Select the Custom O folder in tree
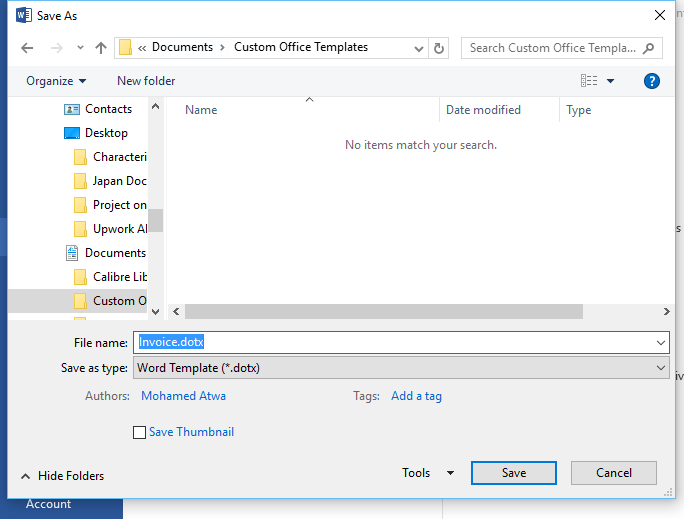 (x=120, y=301)
